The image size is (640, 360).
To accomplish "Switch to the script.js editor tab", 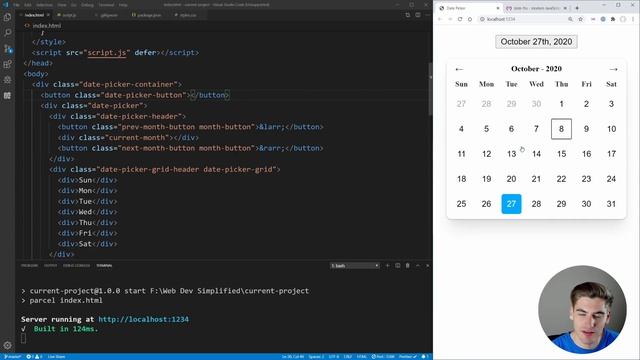I will tap(69, 15).
